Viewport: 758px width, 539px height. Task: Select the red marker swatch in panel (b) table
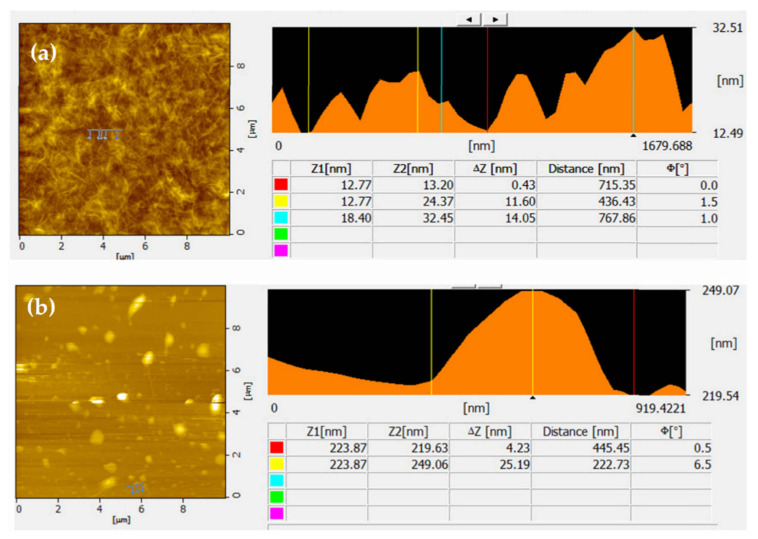click(x=277, y=446)
